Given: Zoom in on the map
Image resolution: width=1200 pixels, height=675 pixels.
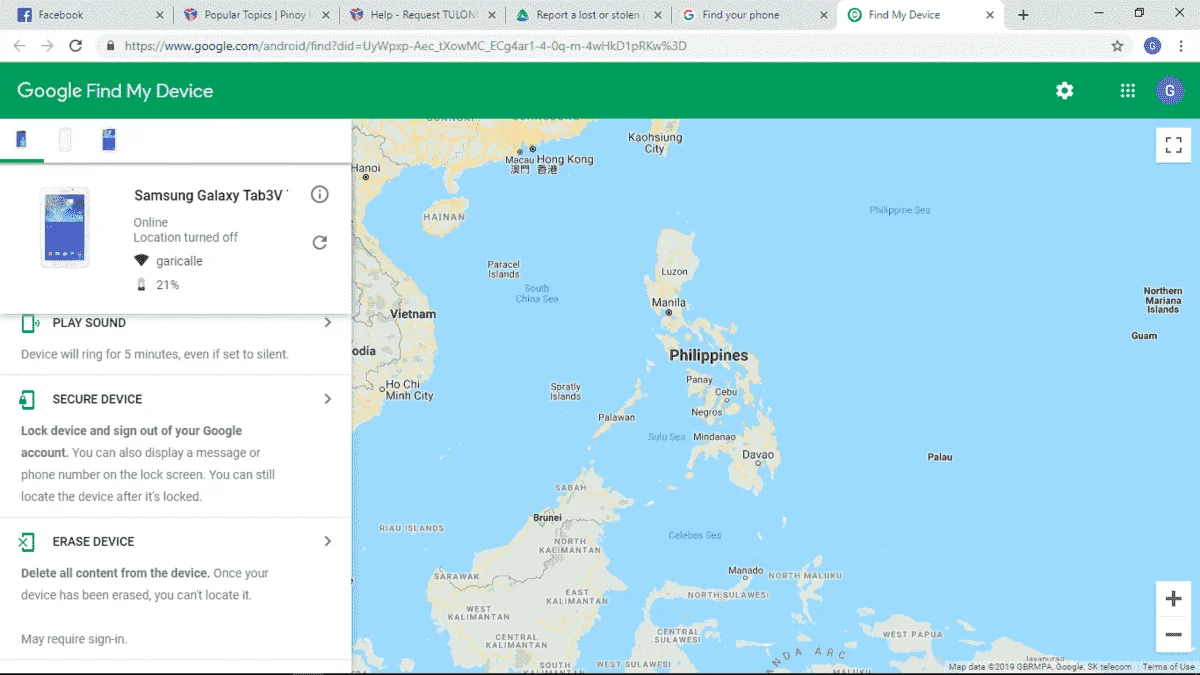Looking at the screenshot, I should (1173, 599).
